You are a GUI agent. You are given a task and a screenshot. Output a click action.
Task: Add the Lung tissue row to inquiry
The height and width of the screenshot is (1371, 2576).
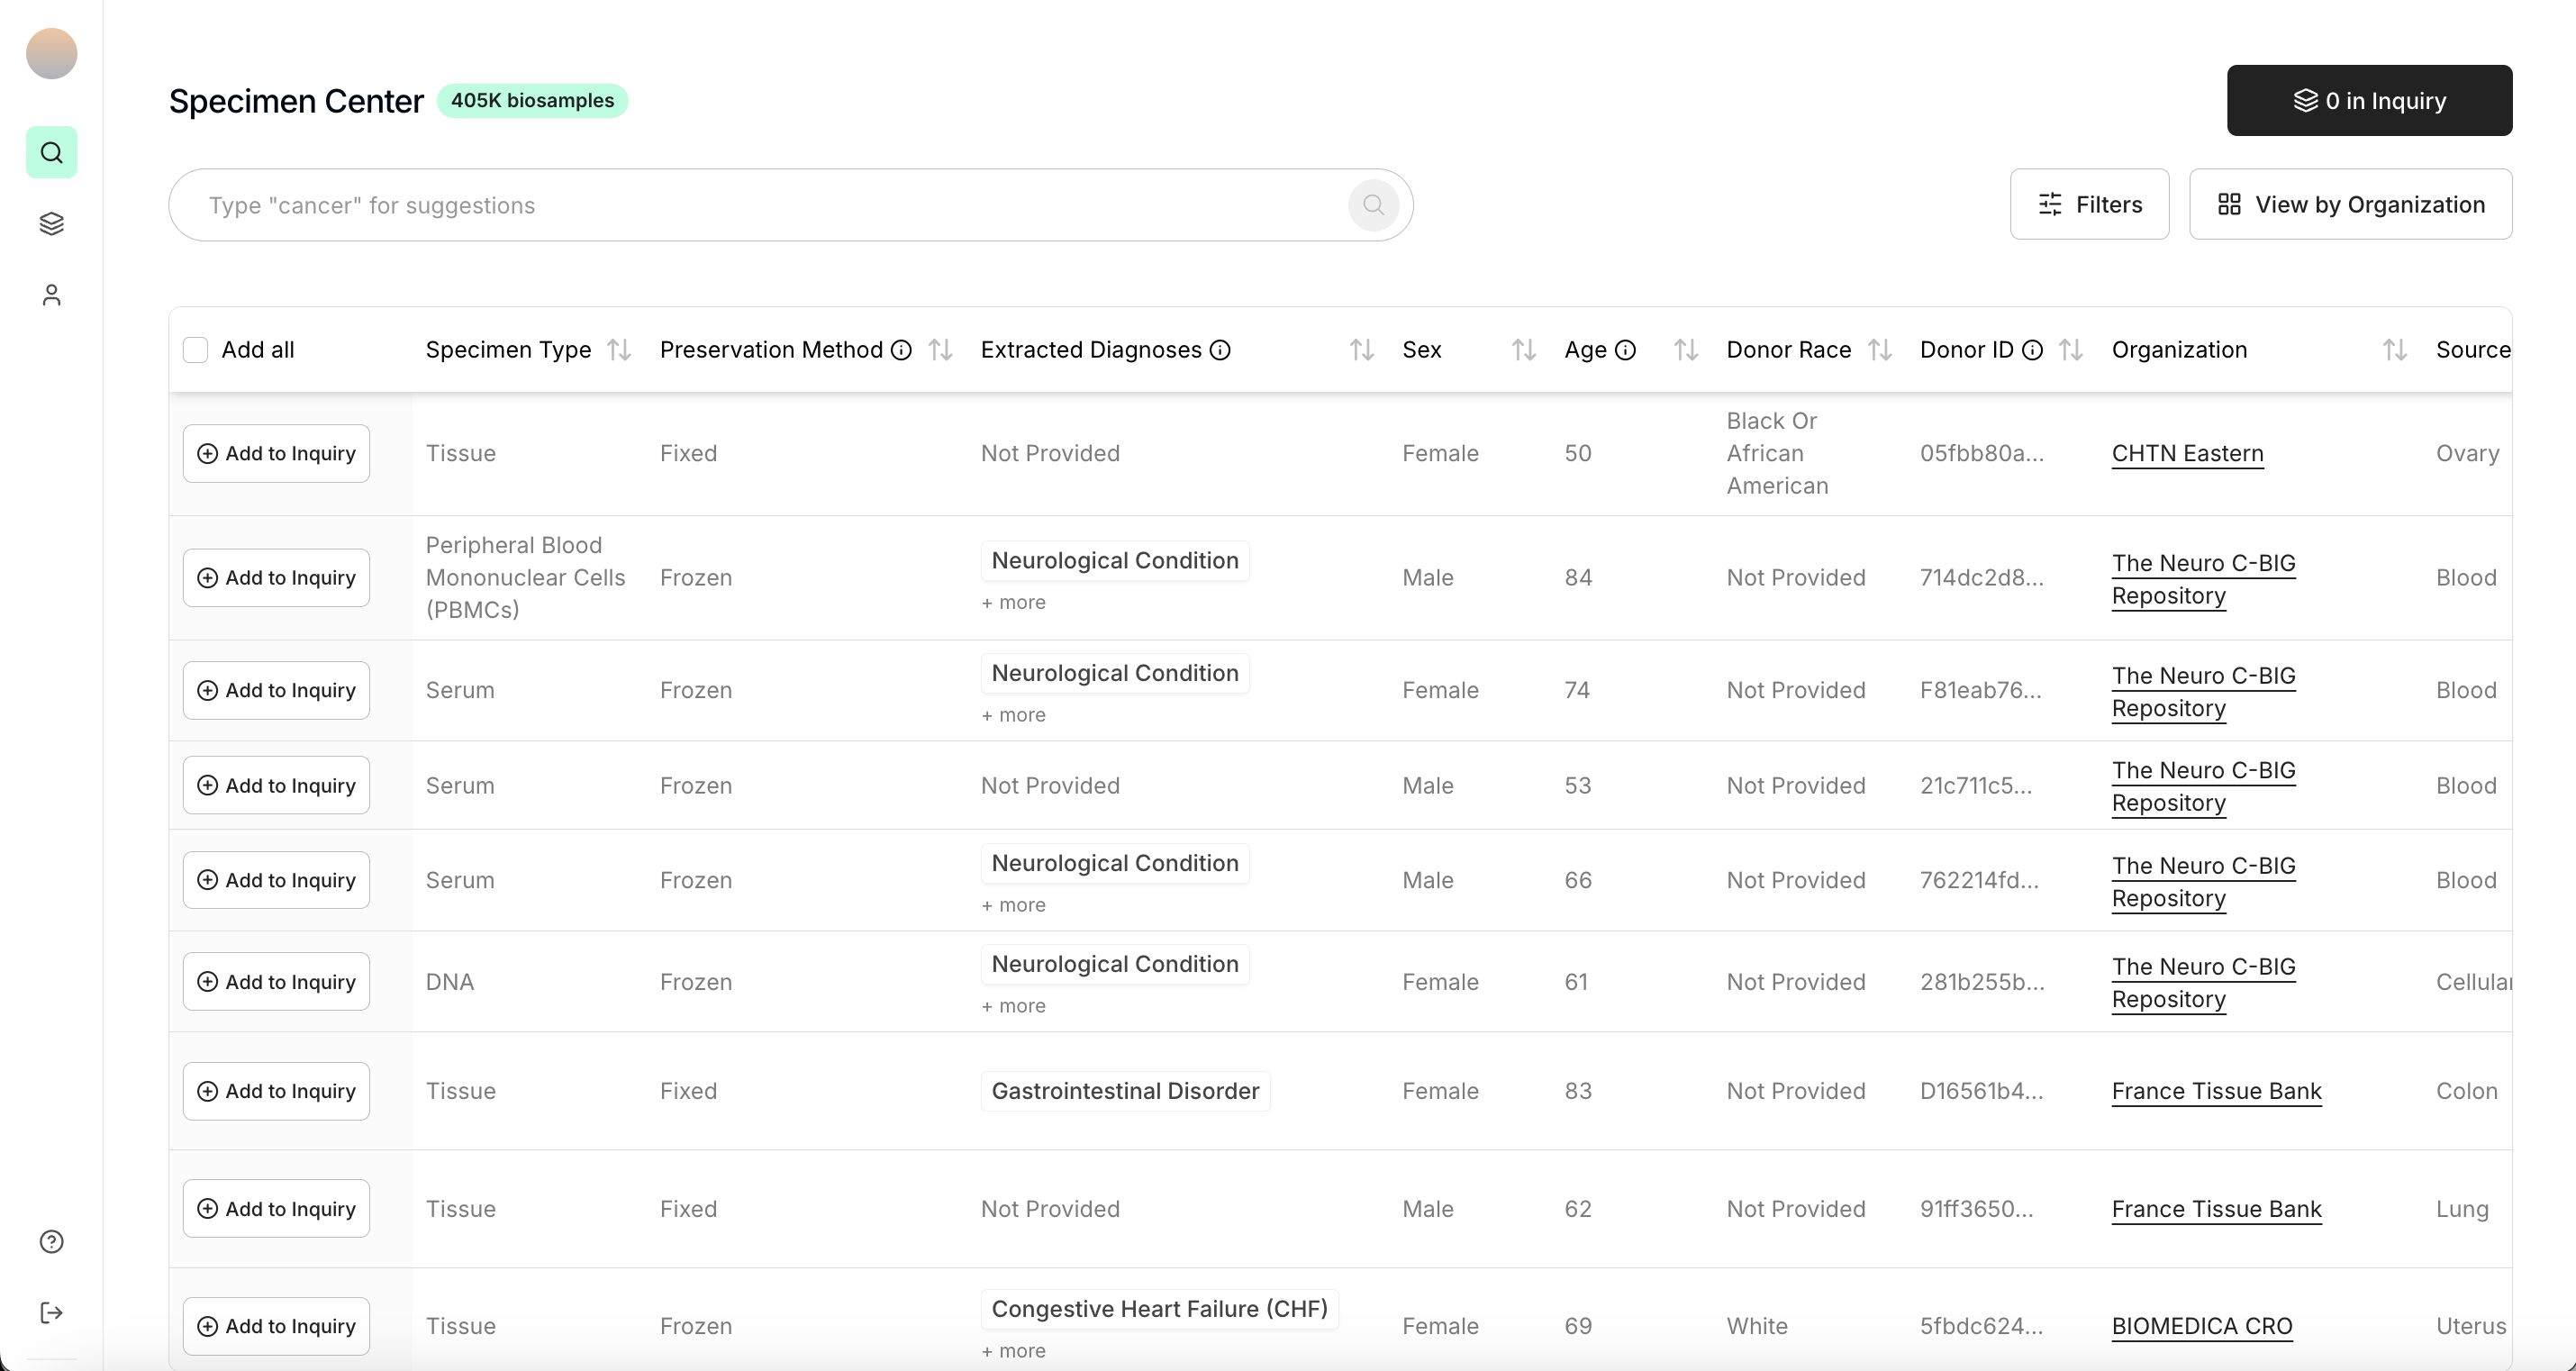[276, 1209]
